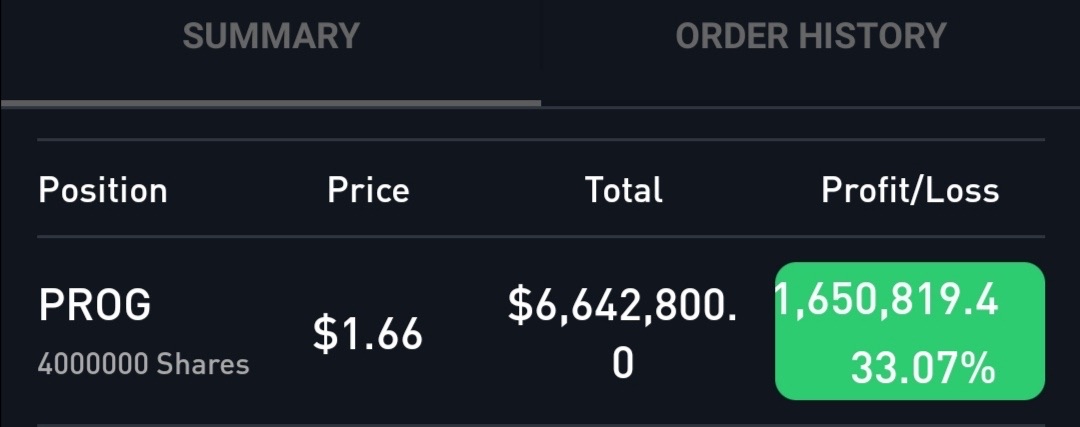1080x427 pixels.
Task: Open the PROG ticker symbol
Action: click(x=95, y=305)
